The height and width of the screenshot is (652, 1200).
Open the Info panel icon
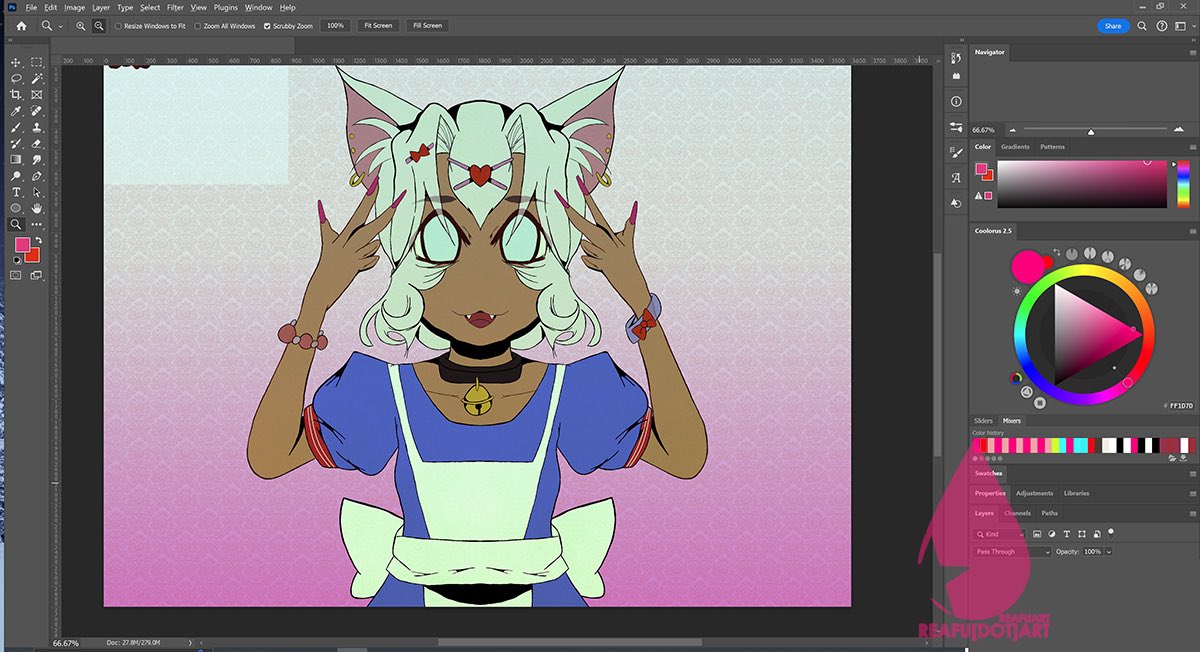(956, 102)
